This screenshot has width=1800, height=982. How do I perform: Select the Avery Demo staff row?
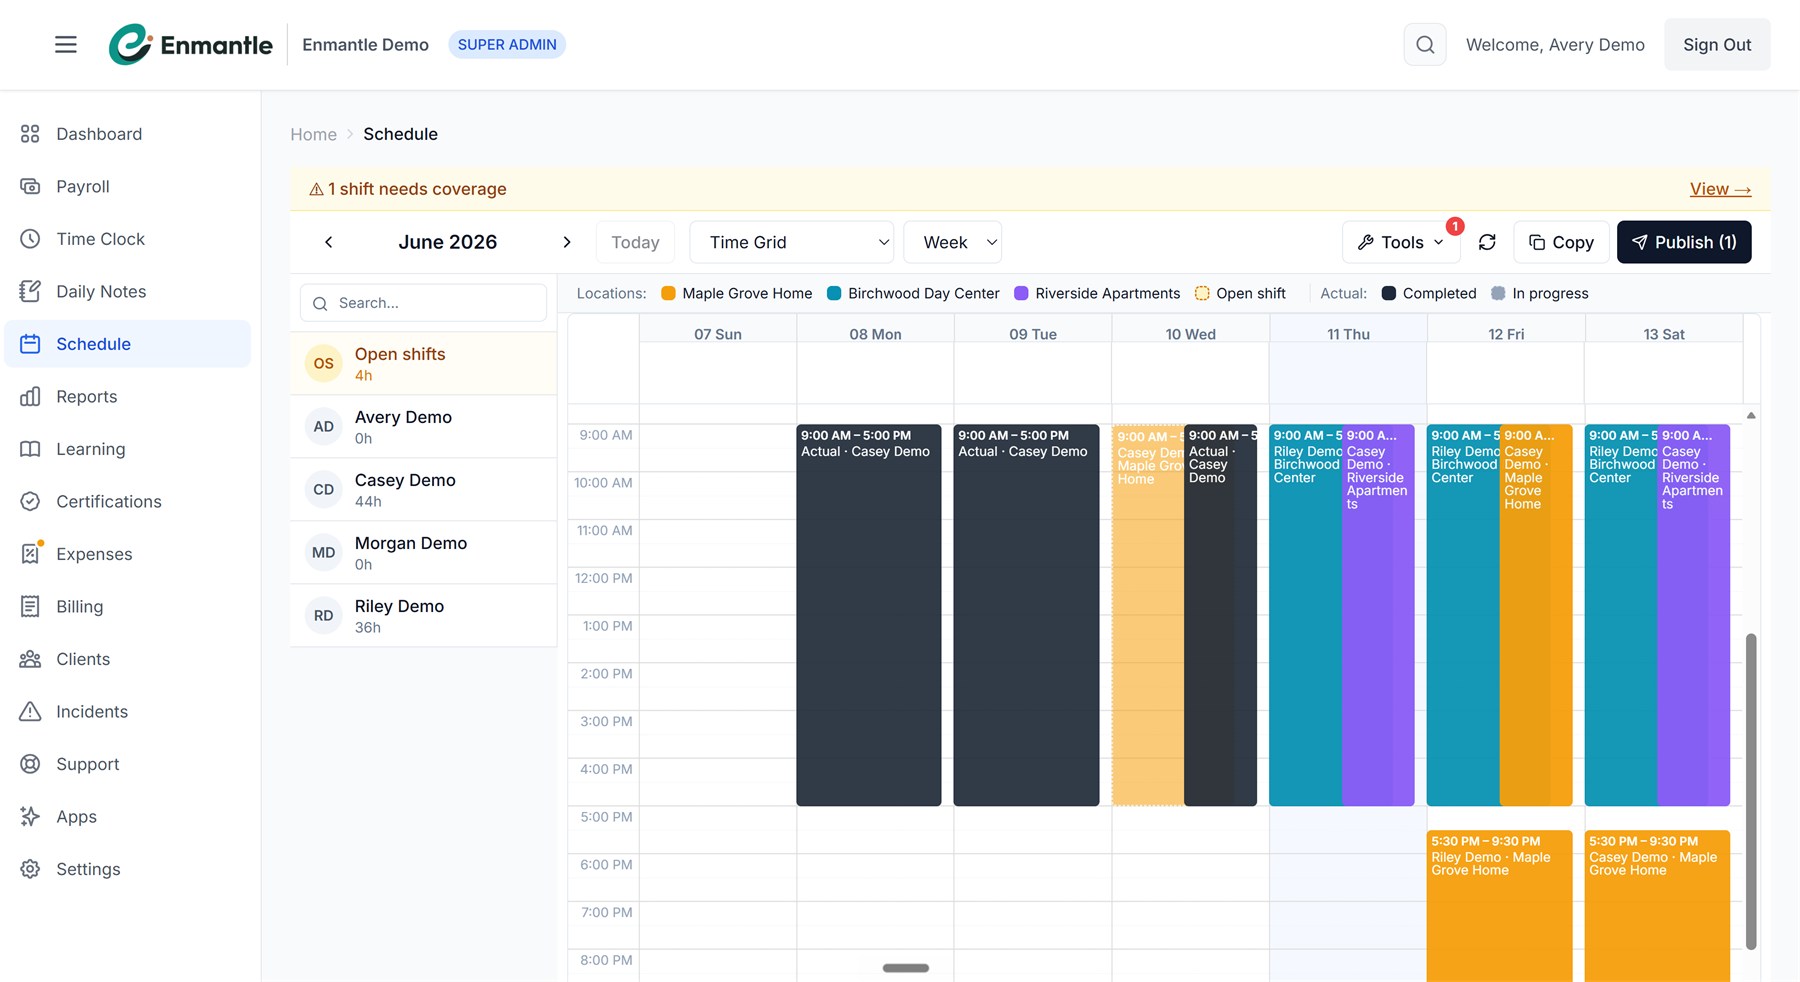(423, 427)
